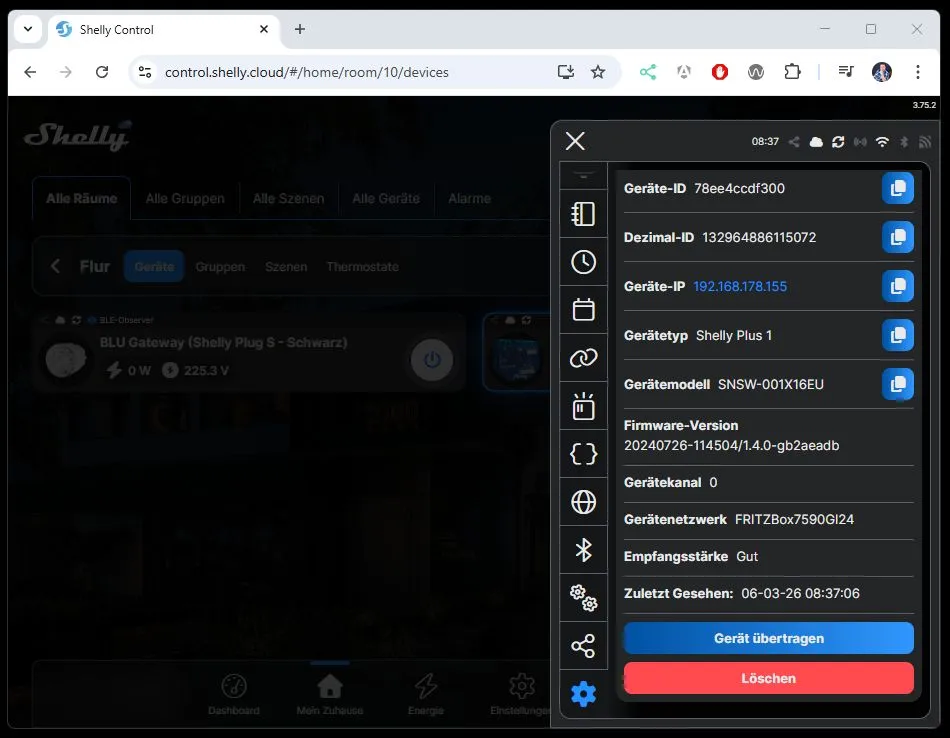The image size is (950, 738).
Task: Open the double-gear application settings icon
Action: (583, 598)
